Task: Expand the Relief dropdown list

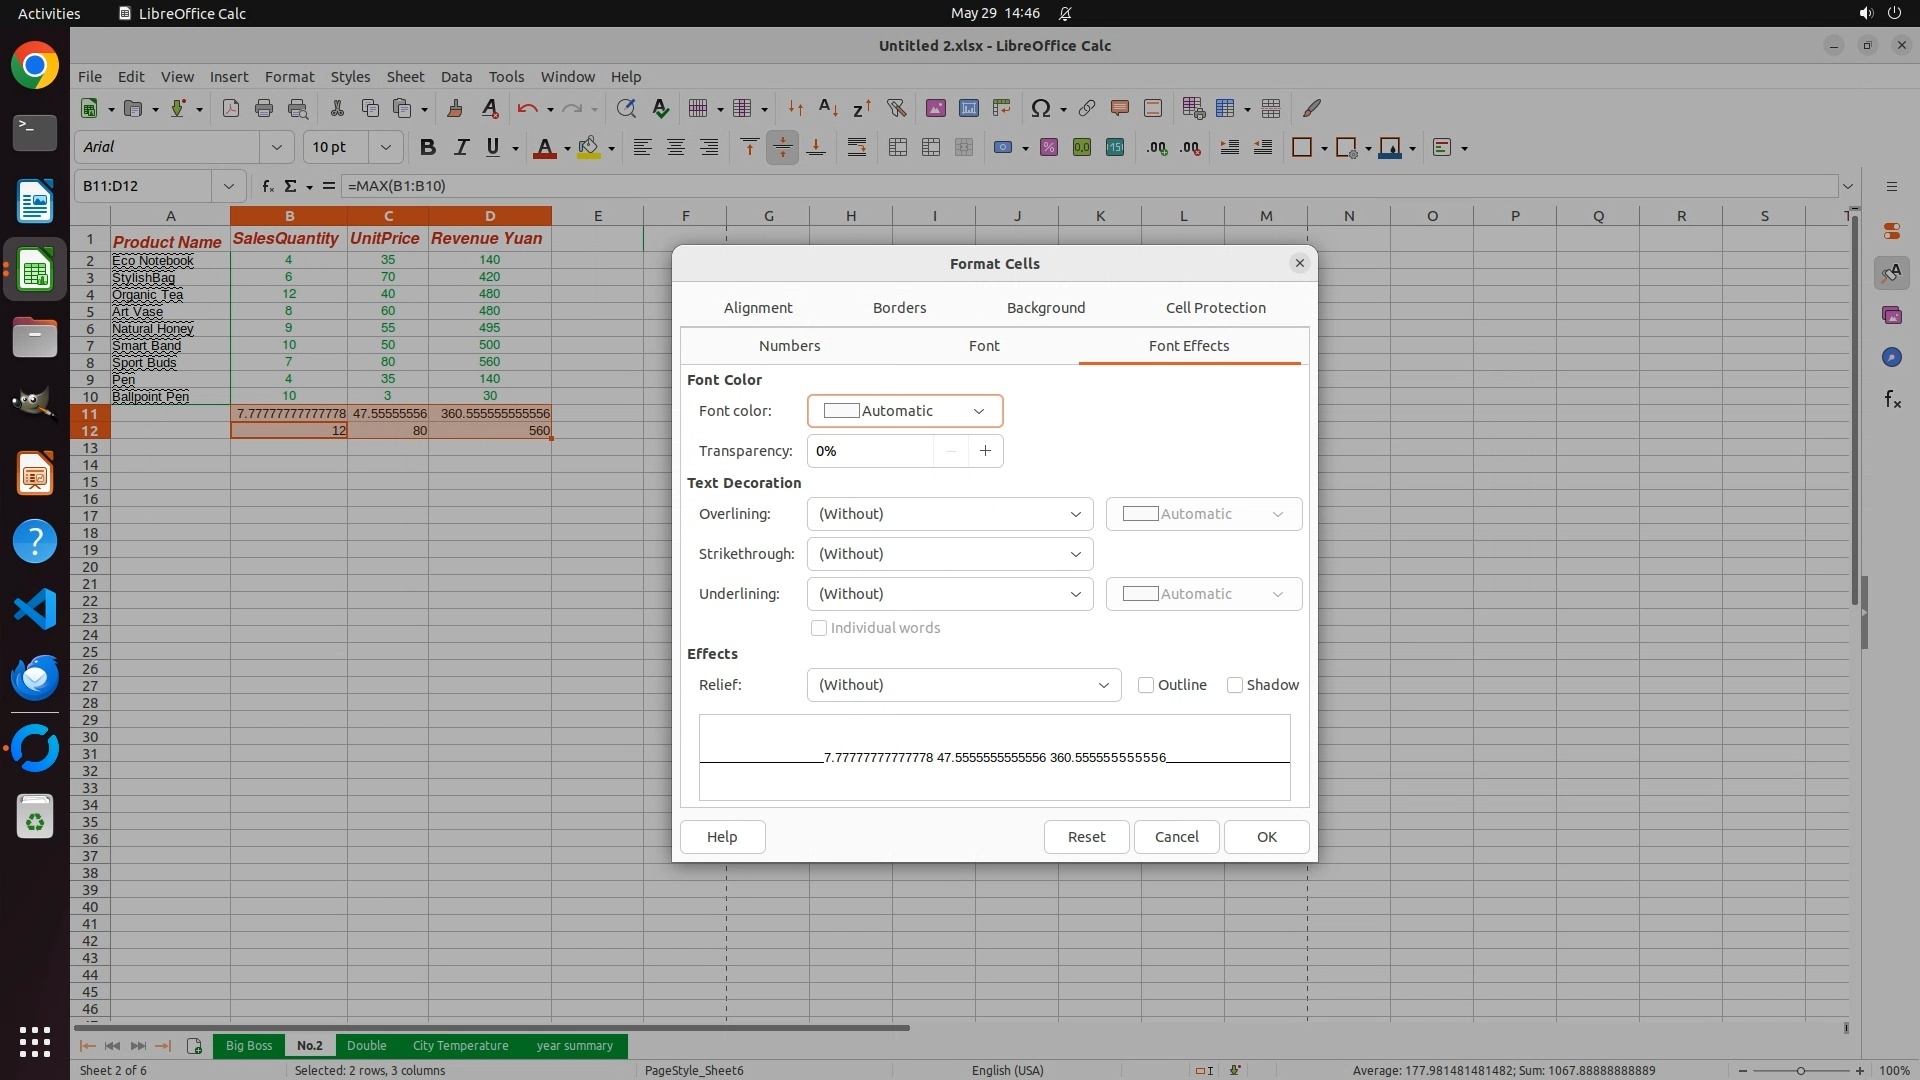Action: point(963,685)
